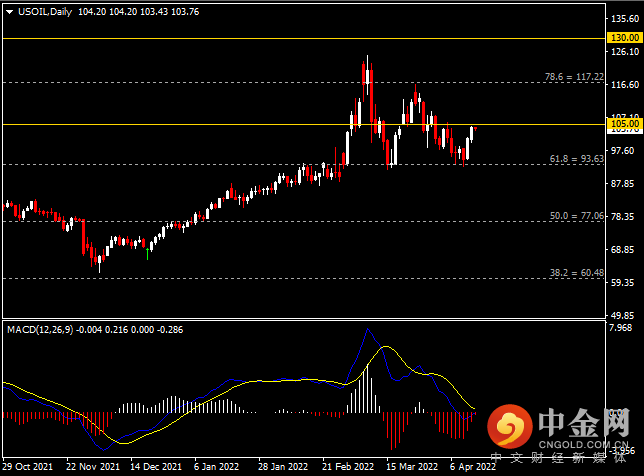The height and width of the screenshot is (476, 644).
Task: Select price scale value 49.85
Action: pyautogui.click(x=625, y=315)
